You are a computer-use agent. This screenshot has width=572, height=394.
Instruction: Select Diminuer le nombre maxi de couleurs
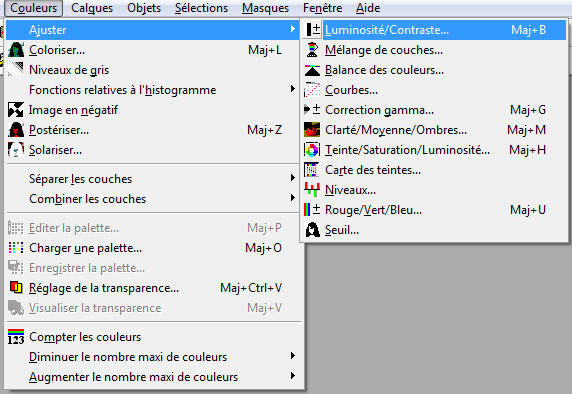pyautogui.click(x=153, y=357)
